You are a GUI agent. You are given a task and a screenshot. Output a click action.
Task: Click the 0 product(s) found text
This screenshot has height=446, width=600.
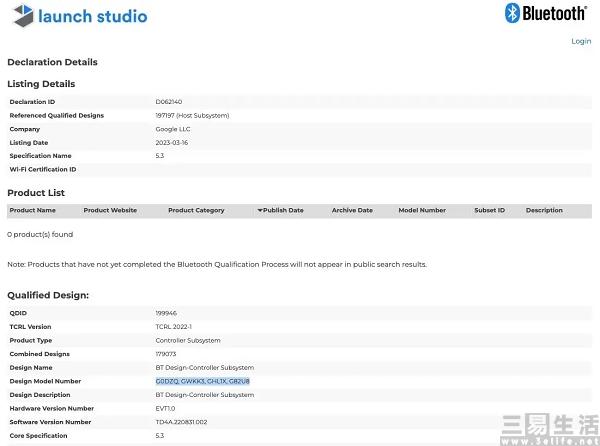coord(40,234)
